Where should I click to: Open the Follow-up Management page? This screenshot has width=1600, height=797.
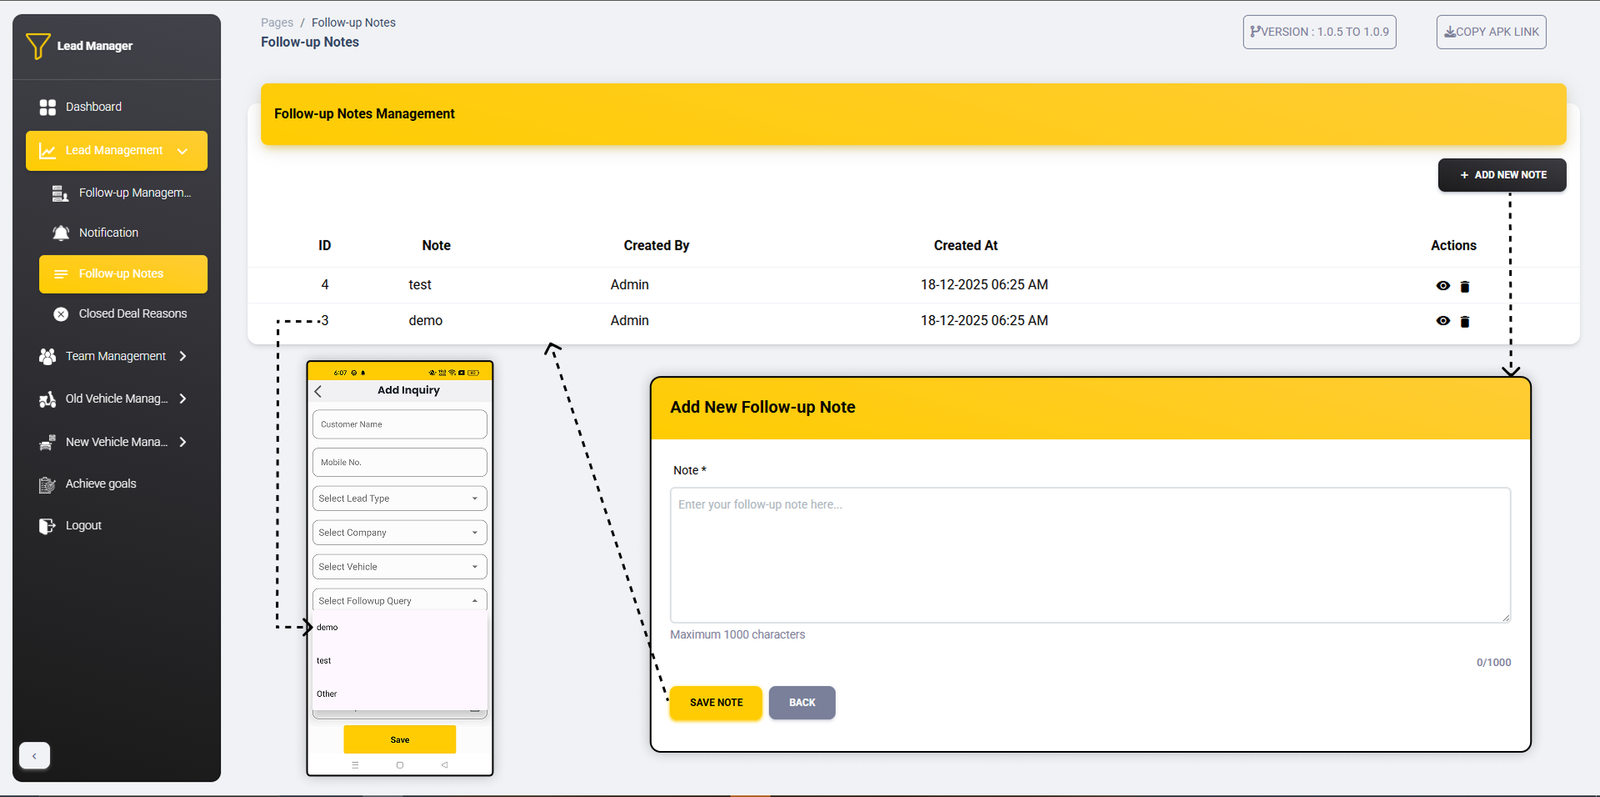tap(134, 193)
